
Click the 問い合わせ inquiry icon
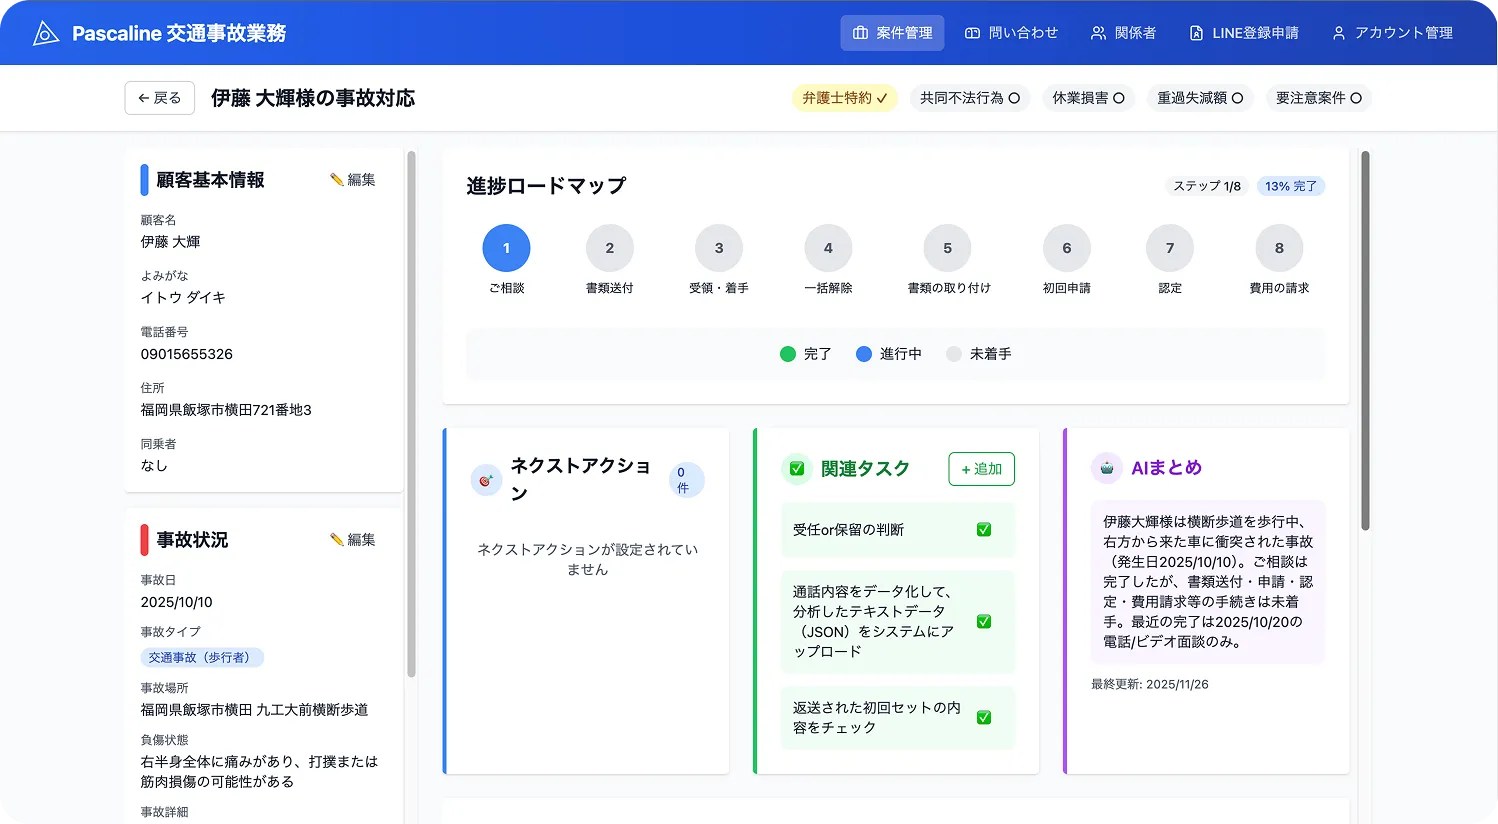click(x=971, y=31)
